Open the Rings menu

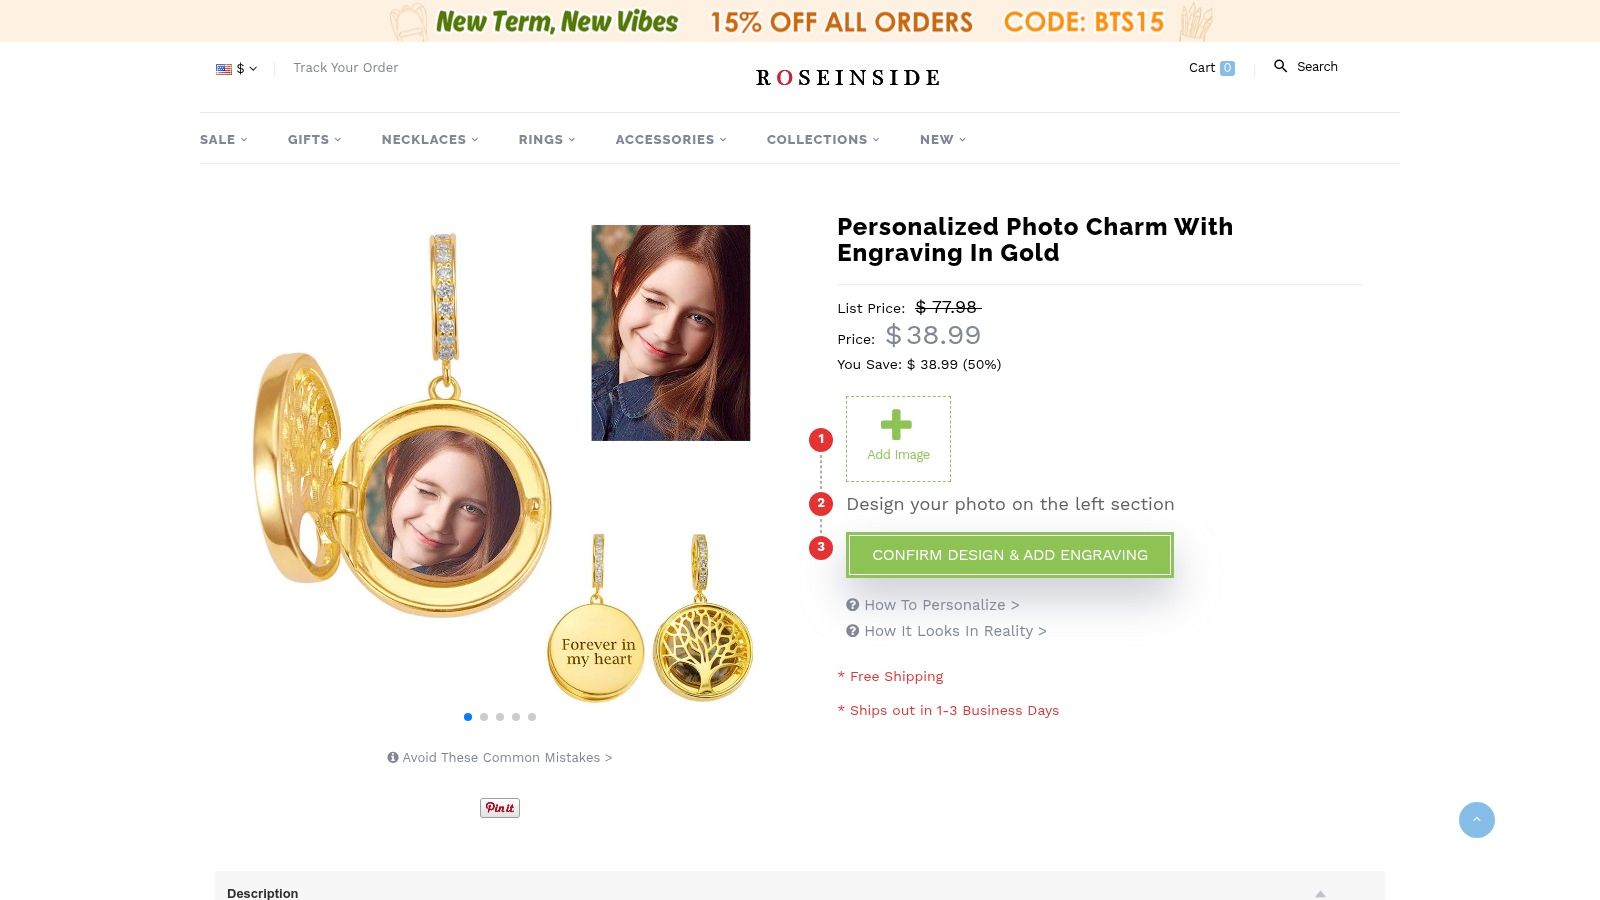coord(546,139)
